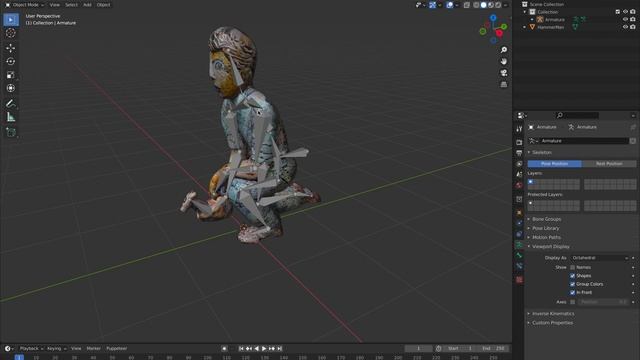Expand the Motion Paths panel

pyautogui.click(x=546, y=237)
